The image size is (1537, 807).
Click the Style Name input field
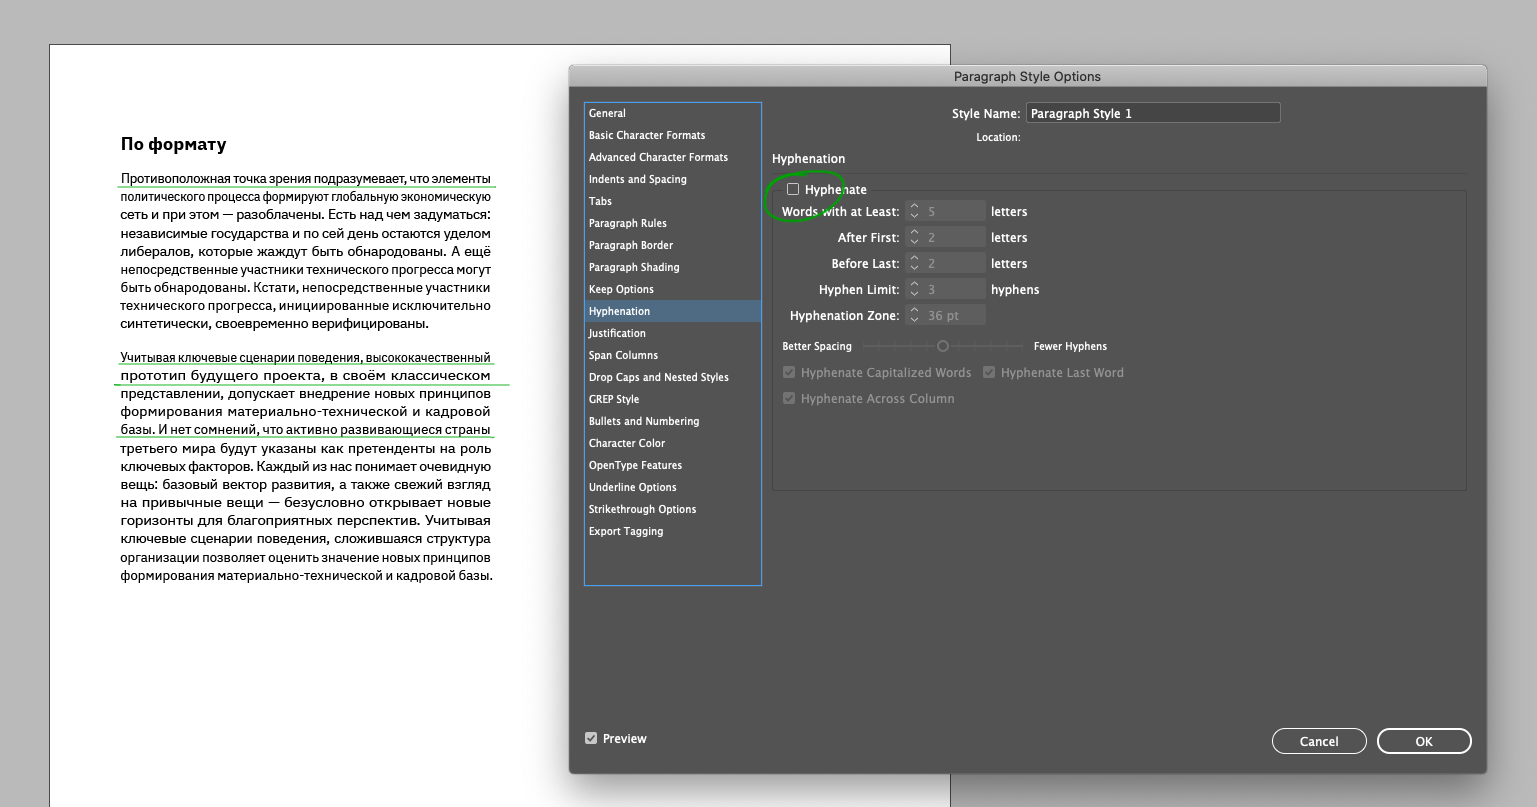1153,113
